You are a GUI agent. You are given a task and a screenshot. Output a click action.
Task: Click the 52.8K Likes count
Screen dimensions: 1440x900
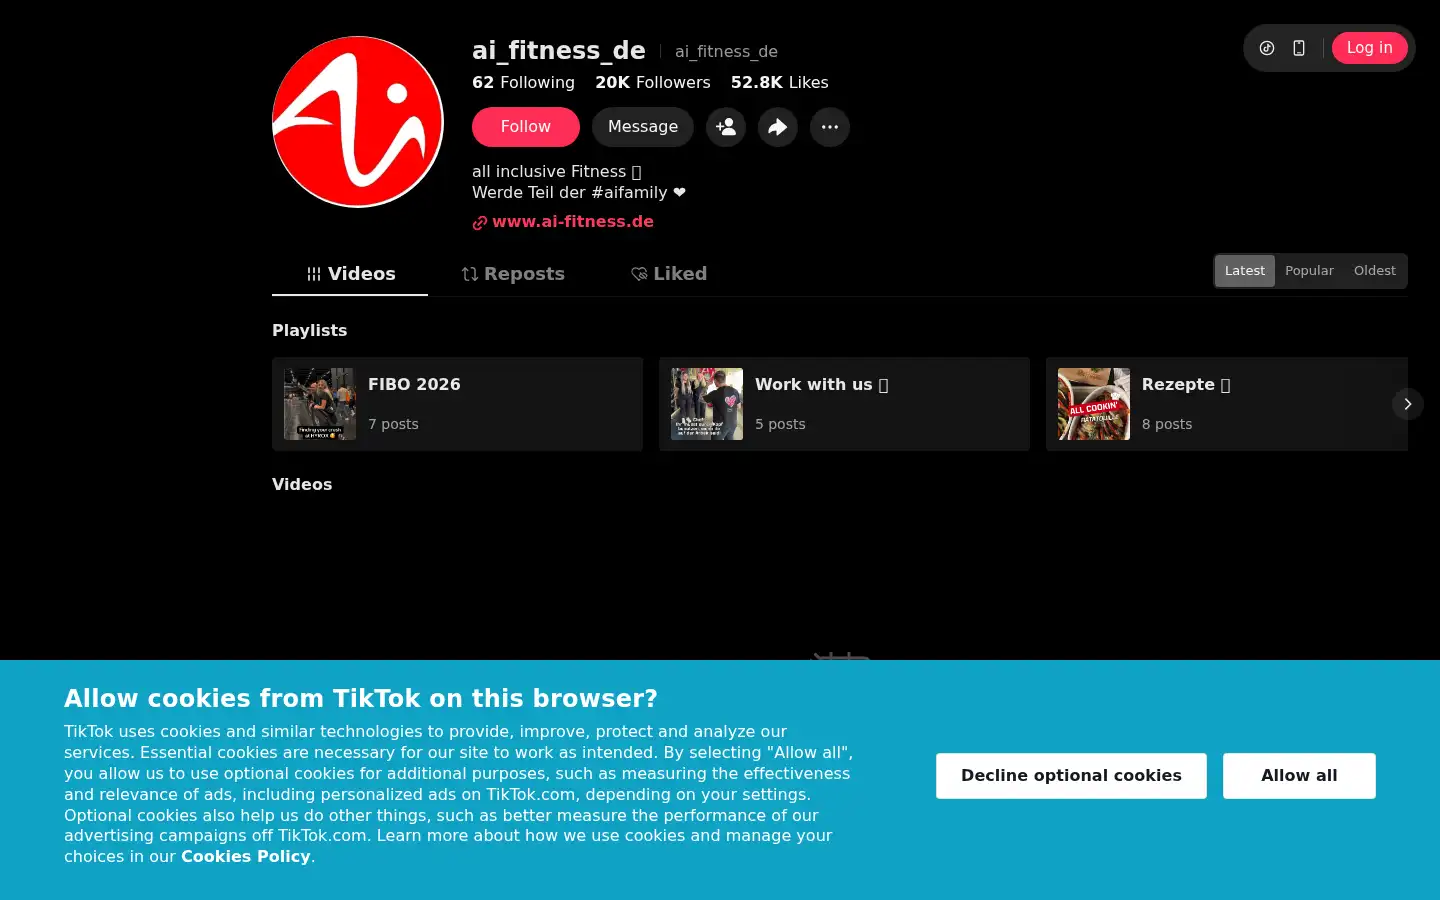point(780,83)
